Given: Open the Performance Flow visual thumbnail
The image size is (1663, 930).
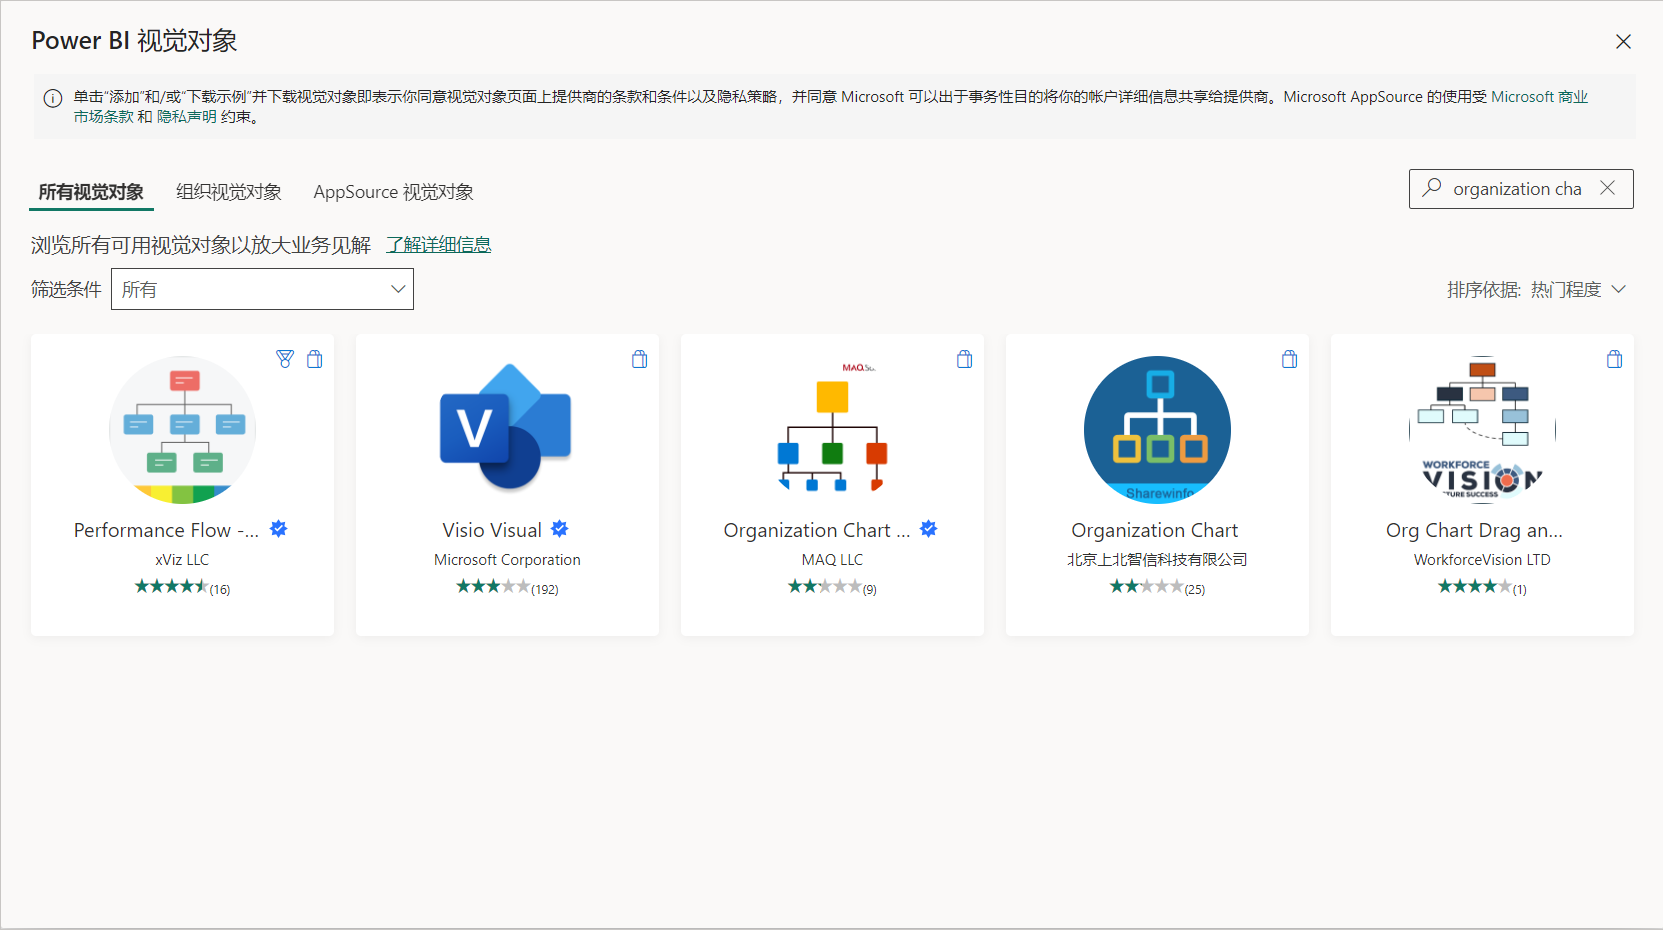Looking at the screenshot, I should click(x=182, y=430).
